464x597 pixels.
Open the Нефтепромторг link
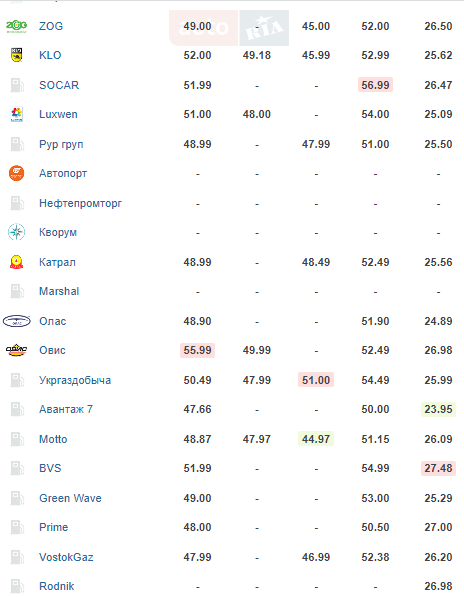[x=80, y=203]
